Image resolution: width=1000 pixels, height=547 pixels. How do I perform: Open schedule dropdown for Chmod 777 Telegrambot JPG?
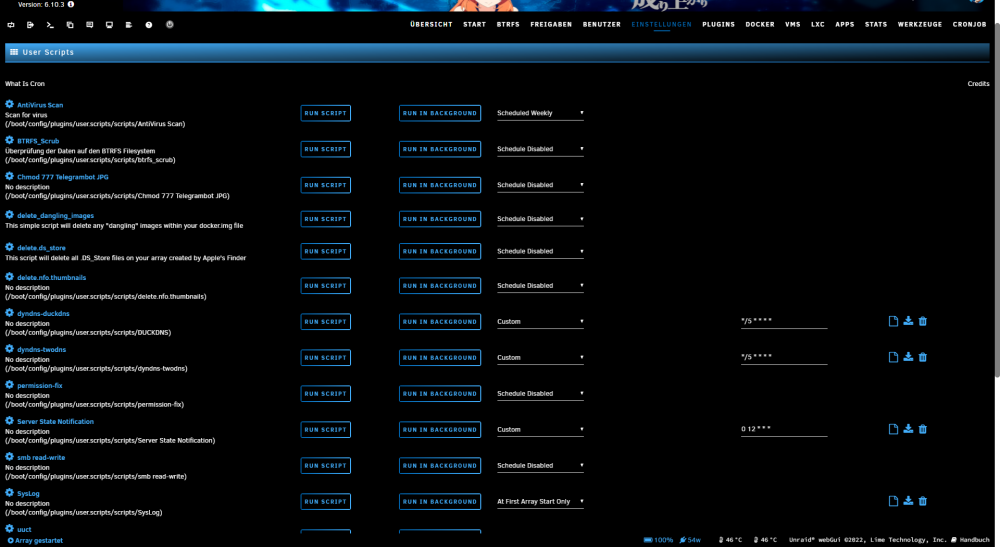click(x=540, y=185)
